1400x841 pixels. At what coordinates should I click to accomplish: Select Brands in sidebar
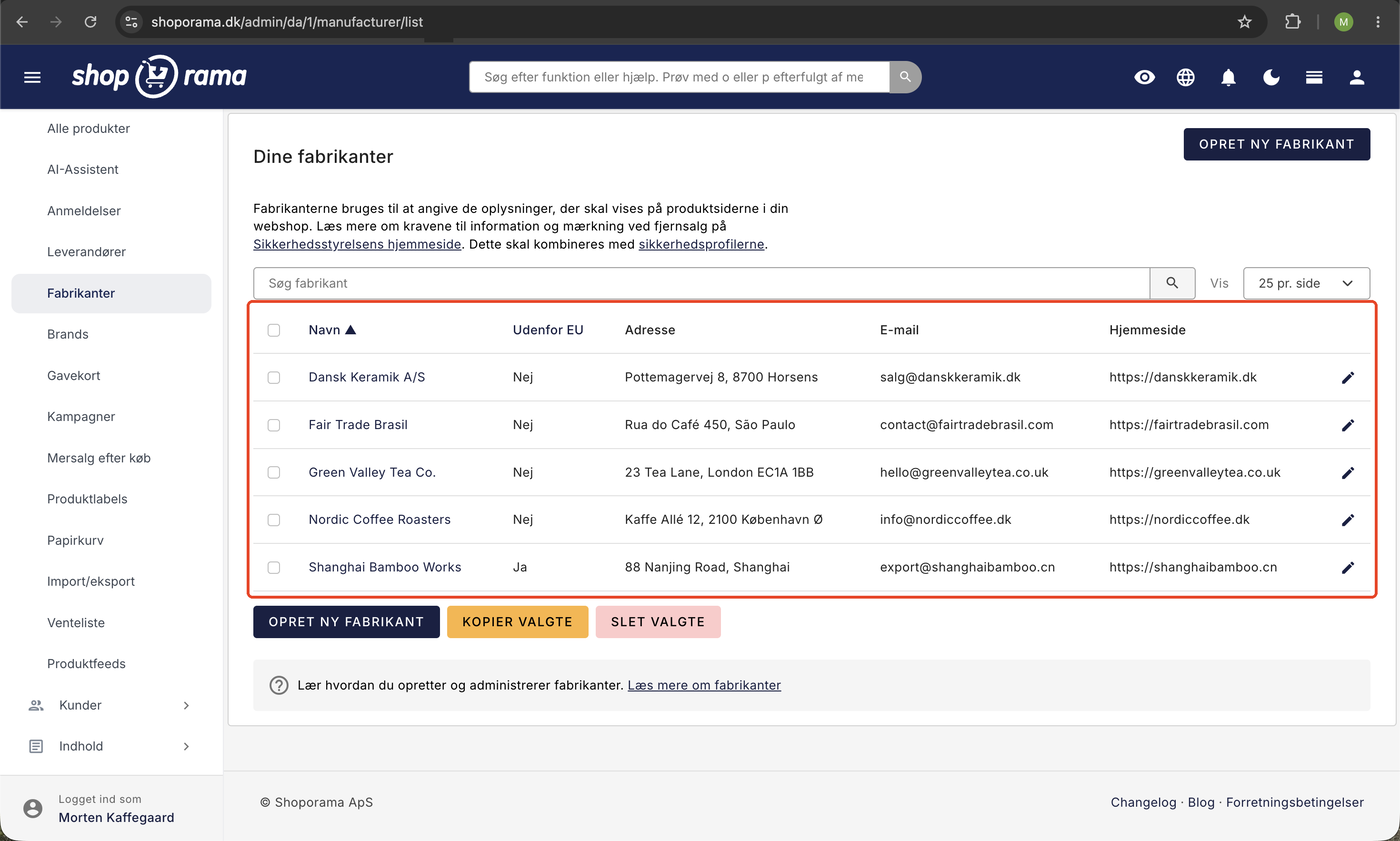coord(68,334)
